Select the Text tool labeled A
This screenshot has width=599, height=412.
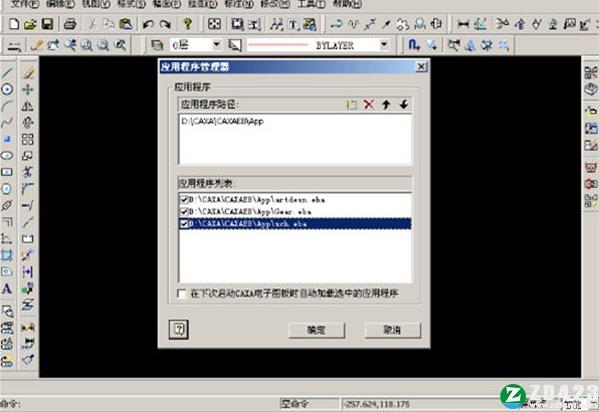[x=7, y=289]
